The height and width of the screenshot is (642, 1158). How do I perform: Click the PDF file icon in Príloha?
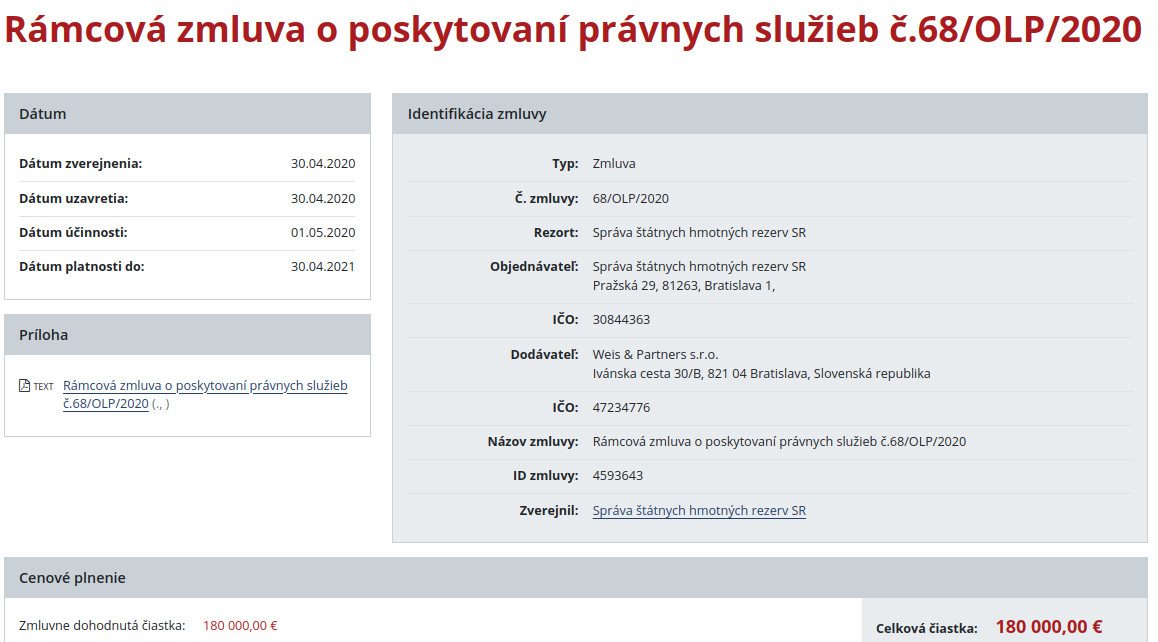point(25,386)
